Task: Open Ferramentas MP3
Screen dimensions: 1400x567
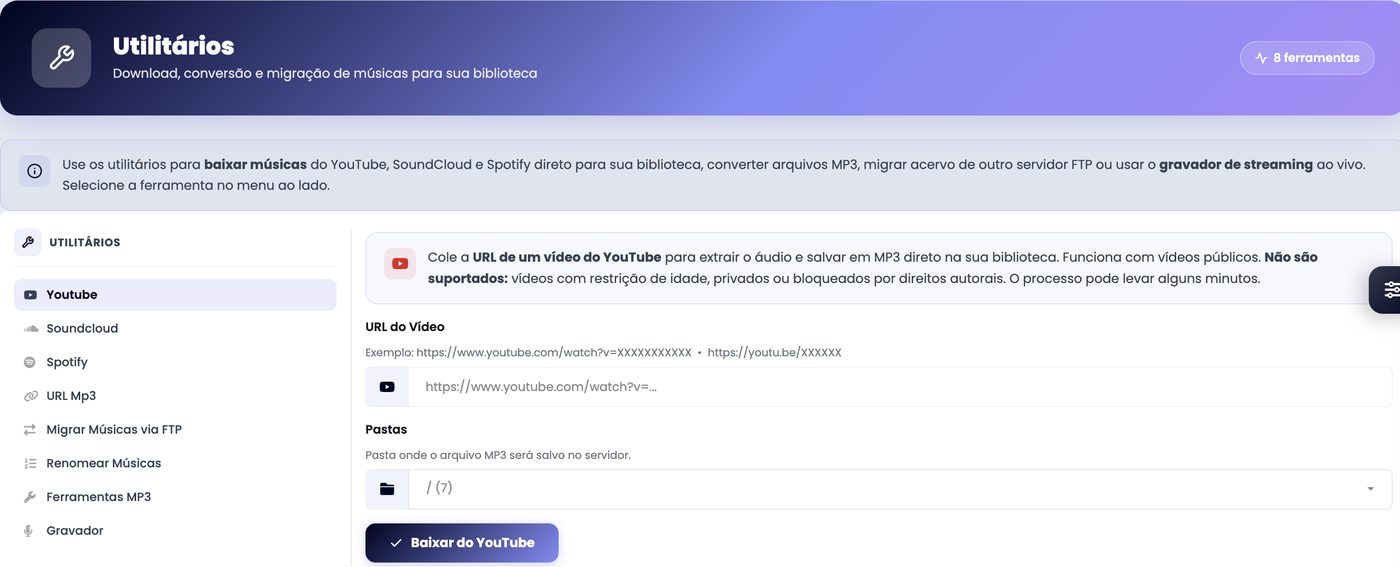Action: [x=175, y=497]
